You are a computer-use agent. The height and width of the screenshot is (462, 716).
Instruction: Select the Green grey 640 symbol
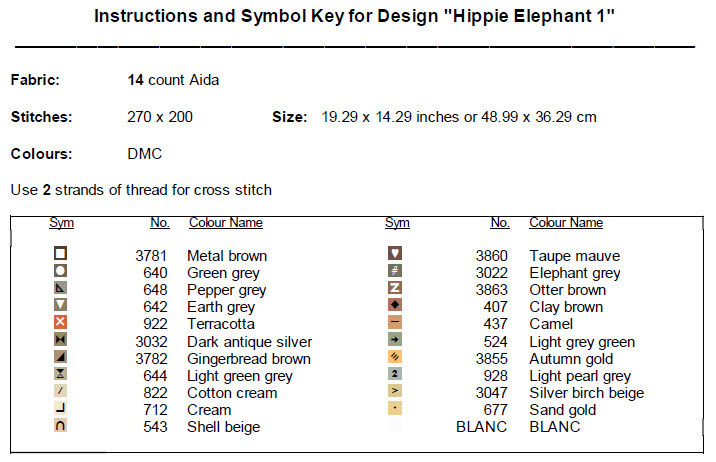pos(60,271)
